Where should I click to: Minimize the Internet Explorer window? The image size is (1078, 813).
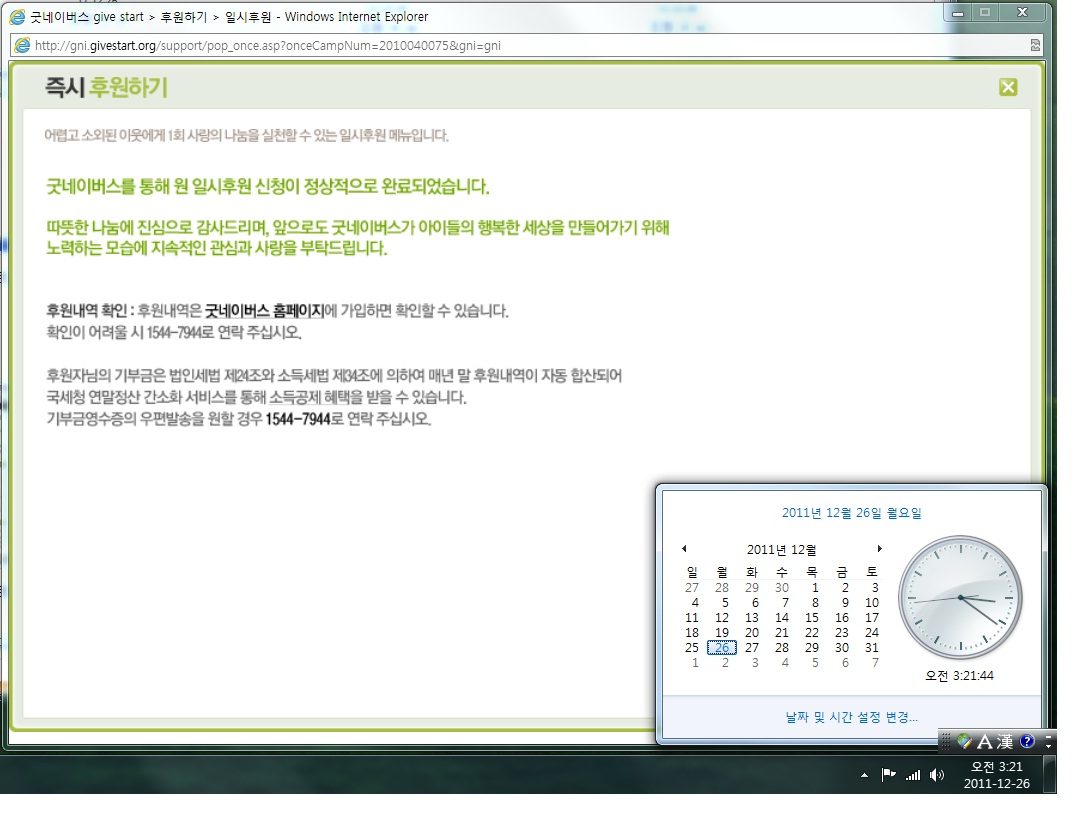958,12
